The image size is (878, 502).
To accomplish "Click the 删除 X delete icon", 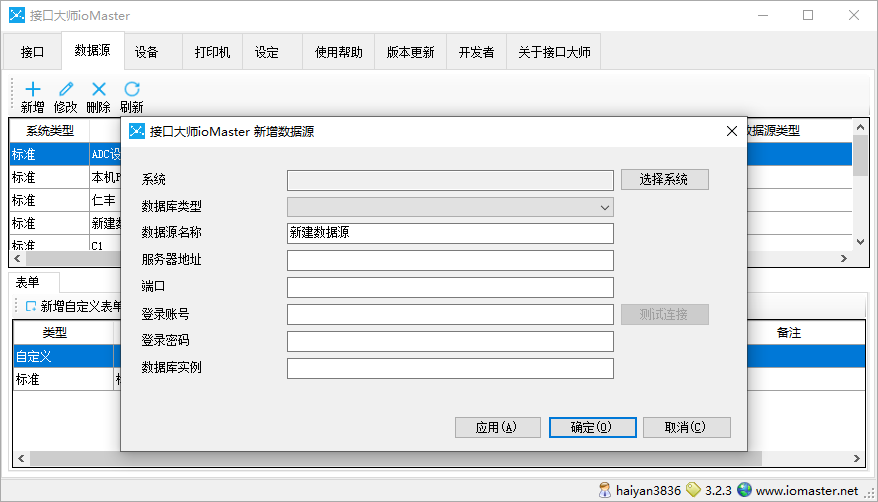I will pos(98,89).
